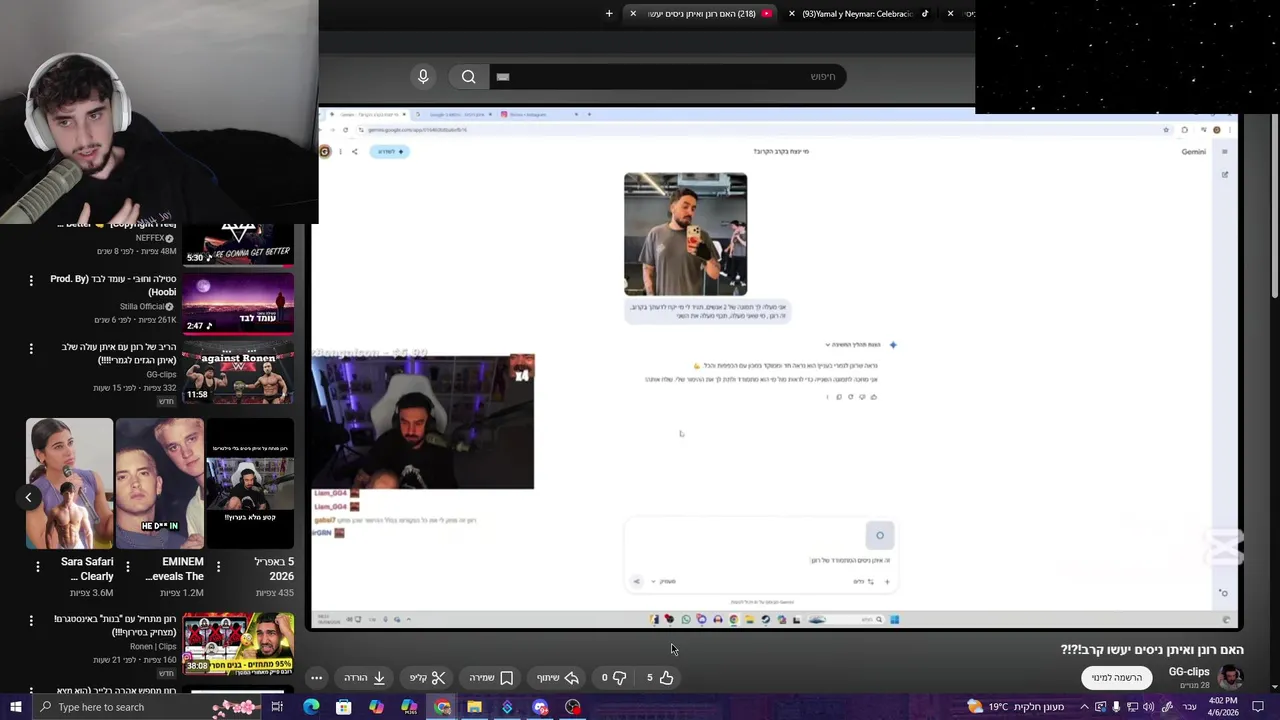Open options menu for Stilla Official video
This screenshot has width=1280, height=720.
pos(31,281)
